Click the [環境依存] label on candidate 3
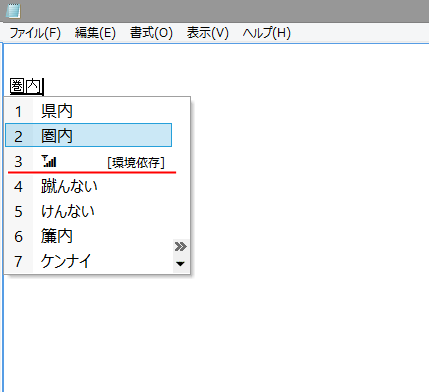The image size is (429, 392). tap(136, 163)
